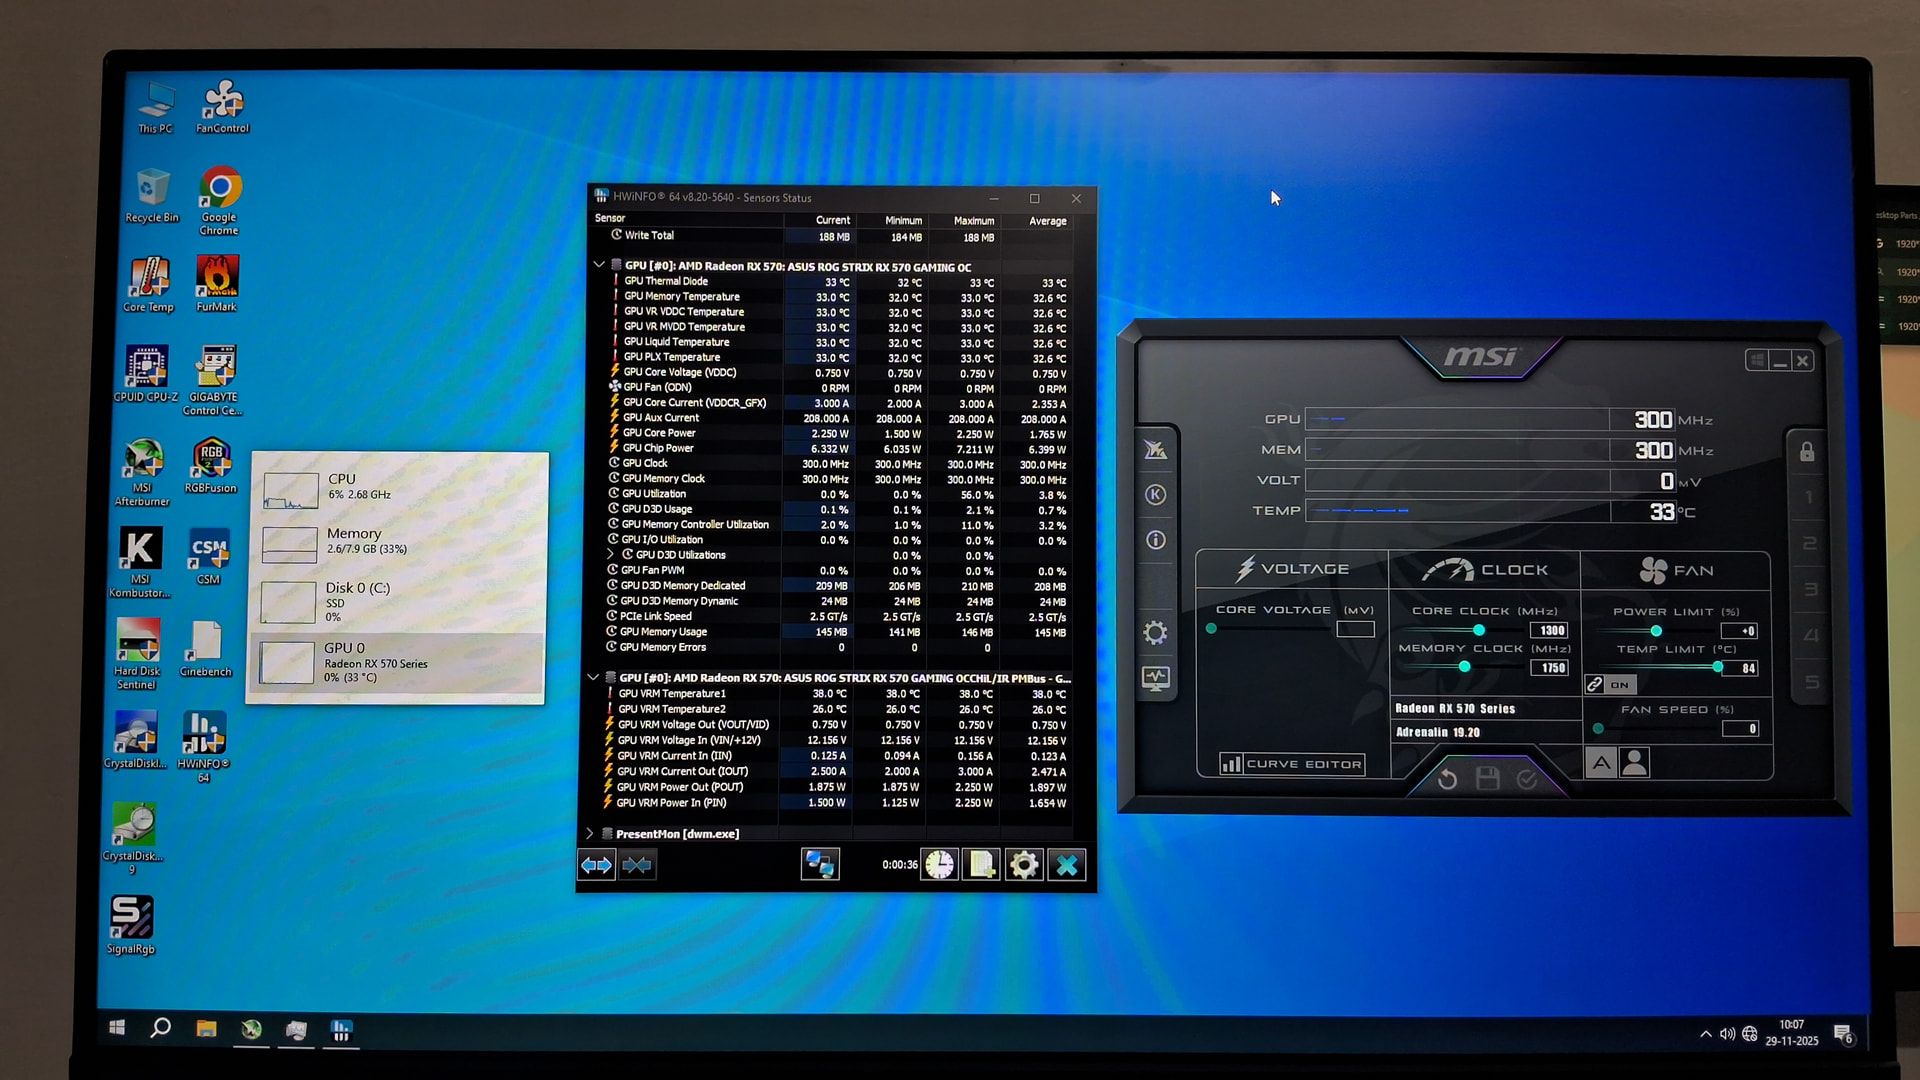1920x1080 pixels.
Task: Open MSI Afterburner settings gear
Action: coord(1155,633)
